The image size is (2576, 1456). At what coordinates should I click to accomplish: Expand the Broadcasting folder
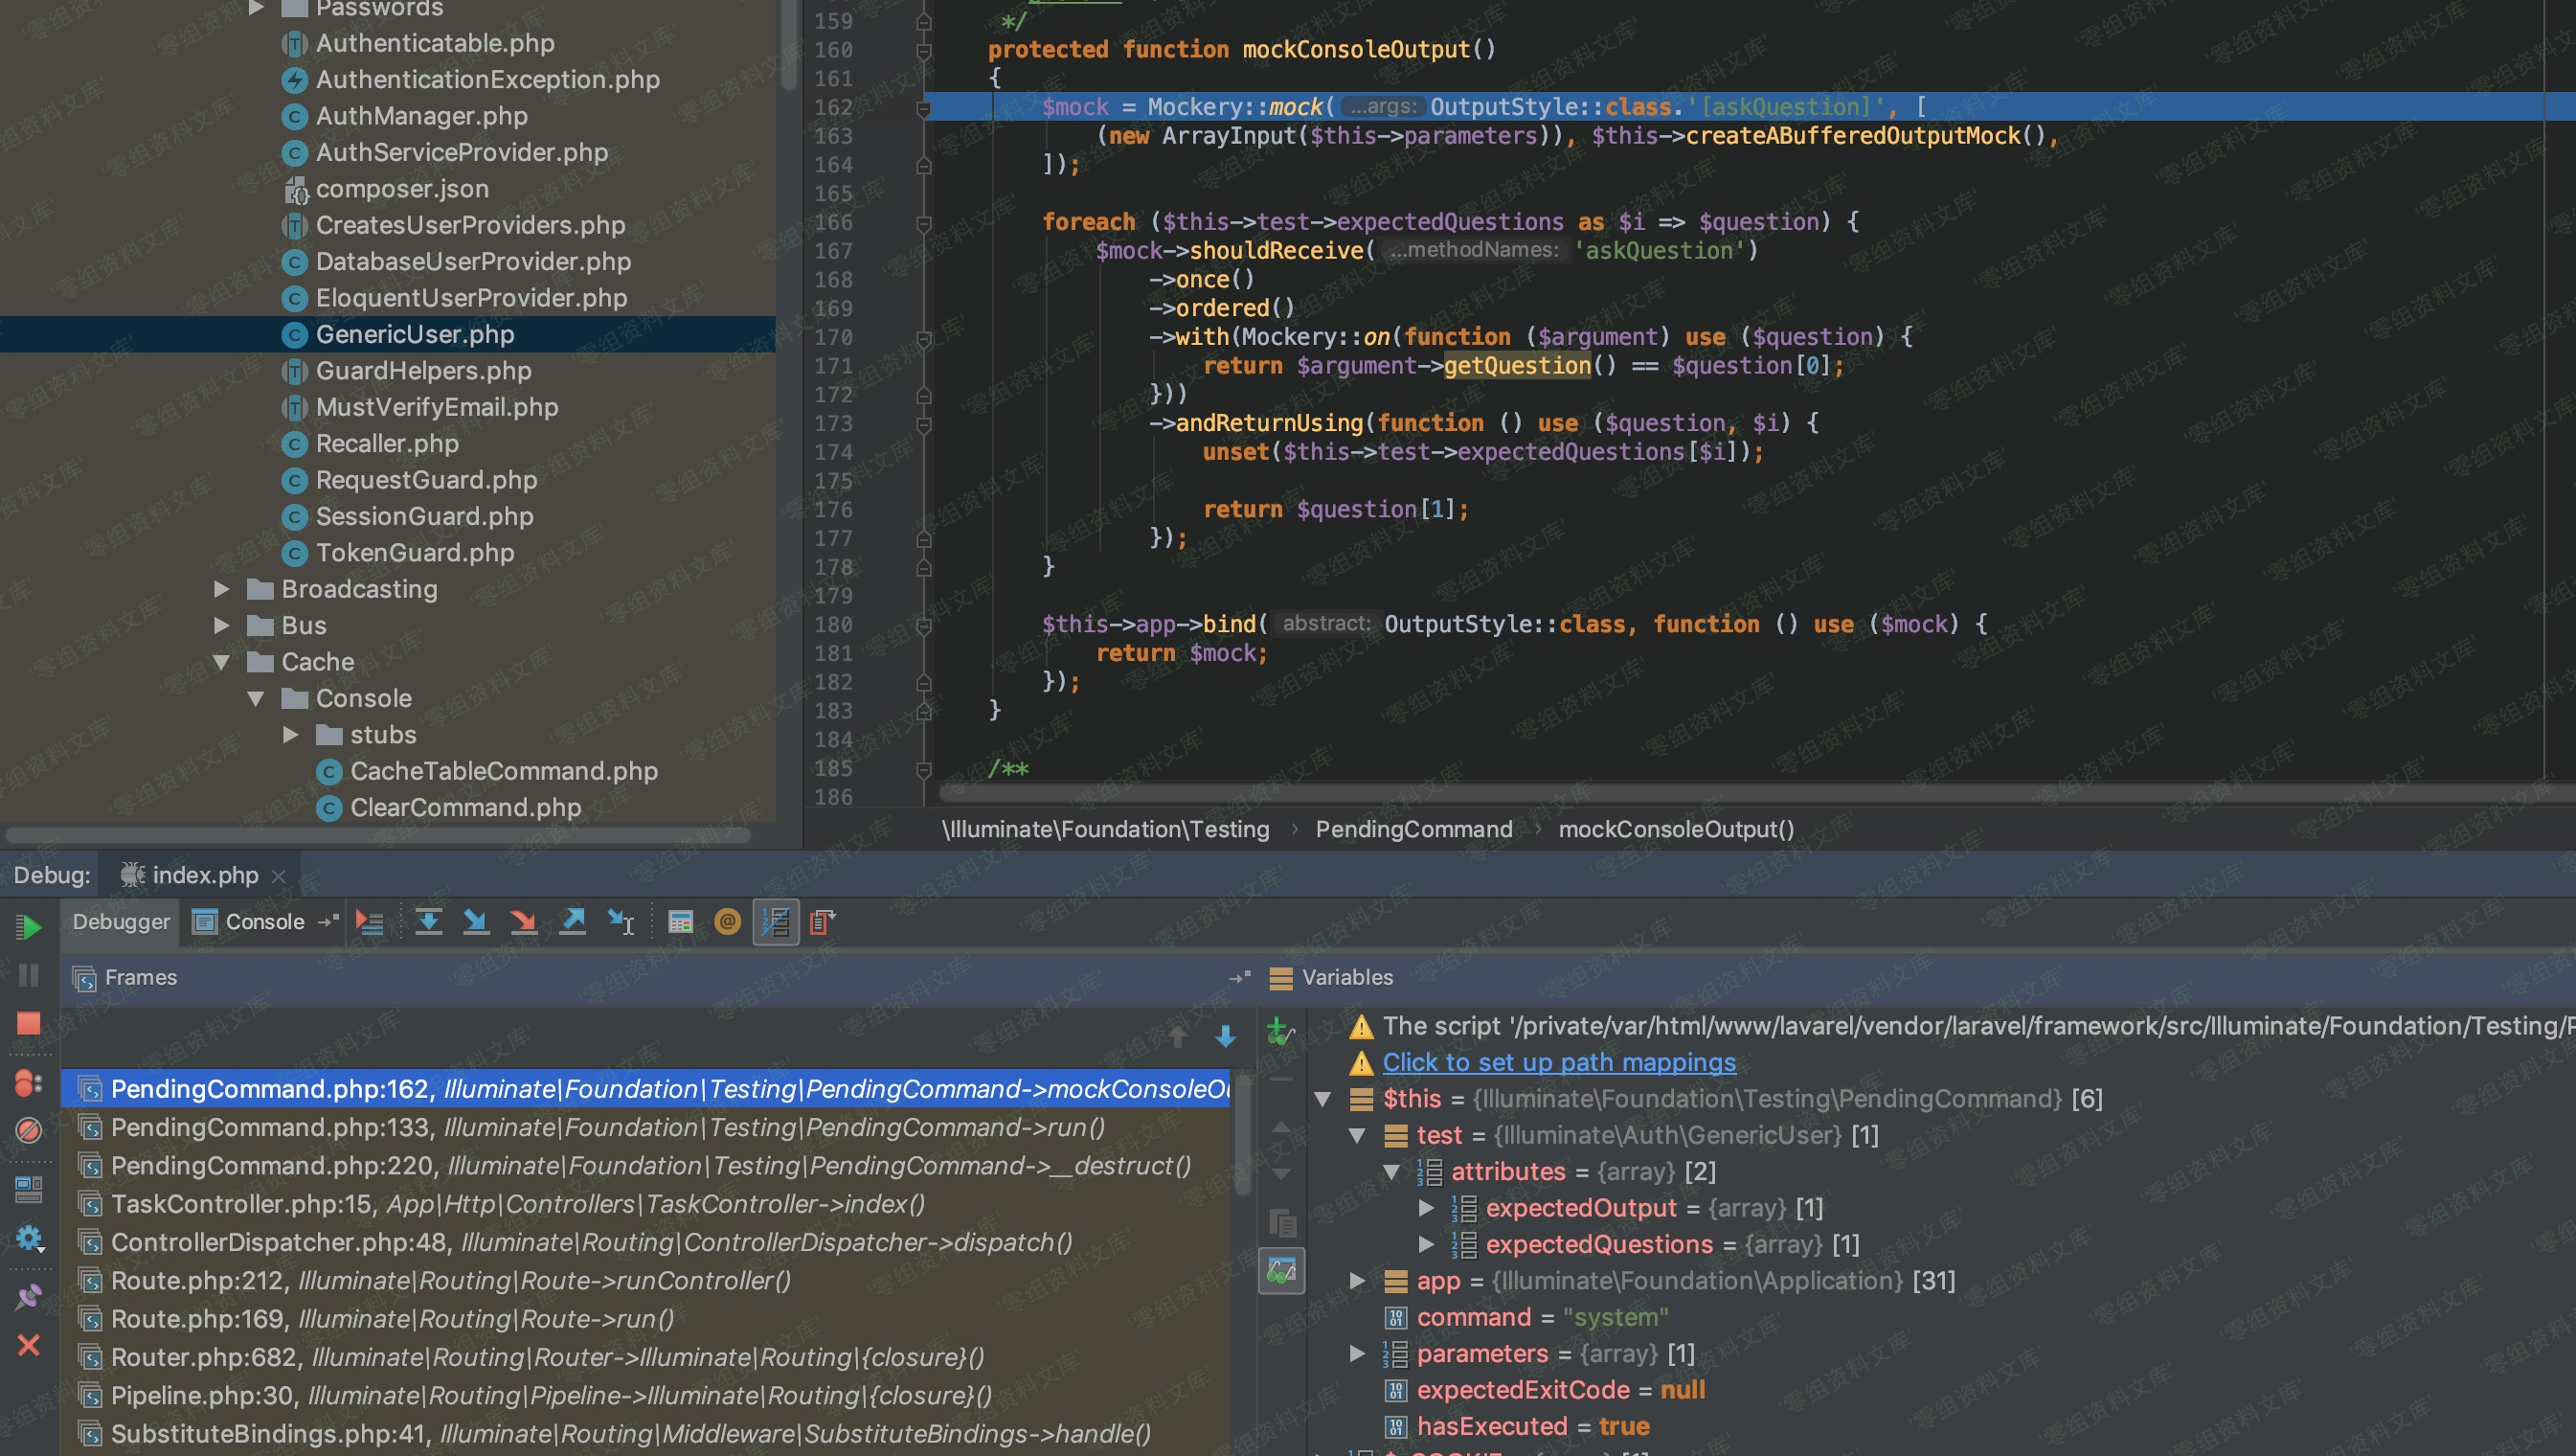click(222, 589)
